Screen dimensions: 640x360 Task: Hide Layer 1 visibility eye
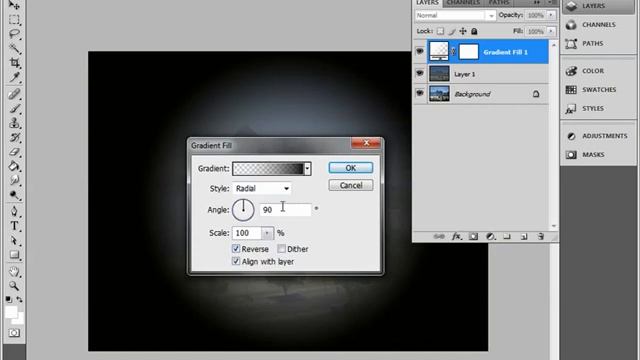point(420,73)
